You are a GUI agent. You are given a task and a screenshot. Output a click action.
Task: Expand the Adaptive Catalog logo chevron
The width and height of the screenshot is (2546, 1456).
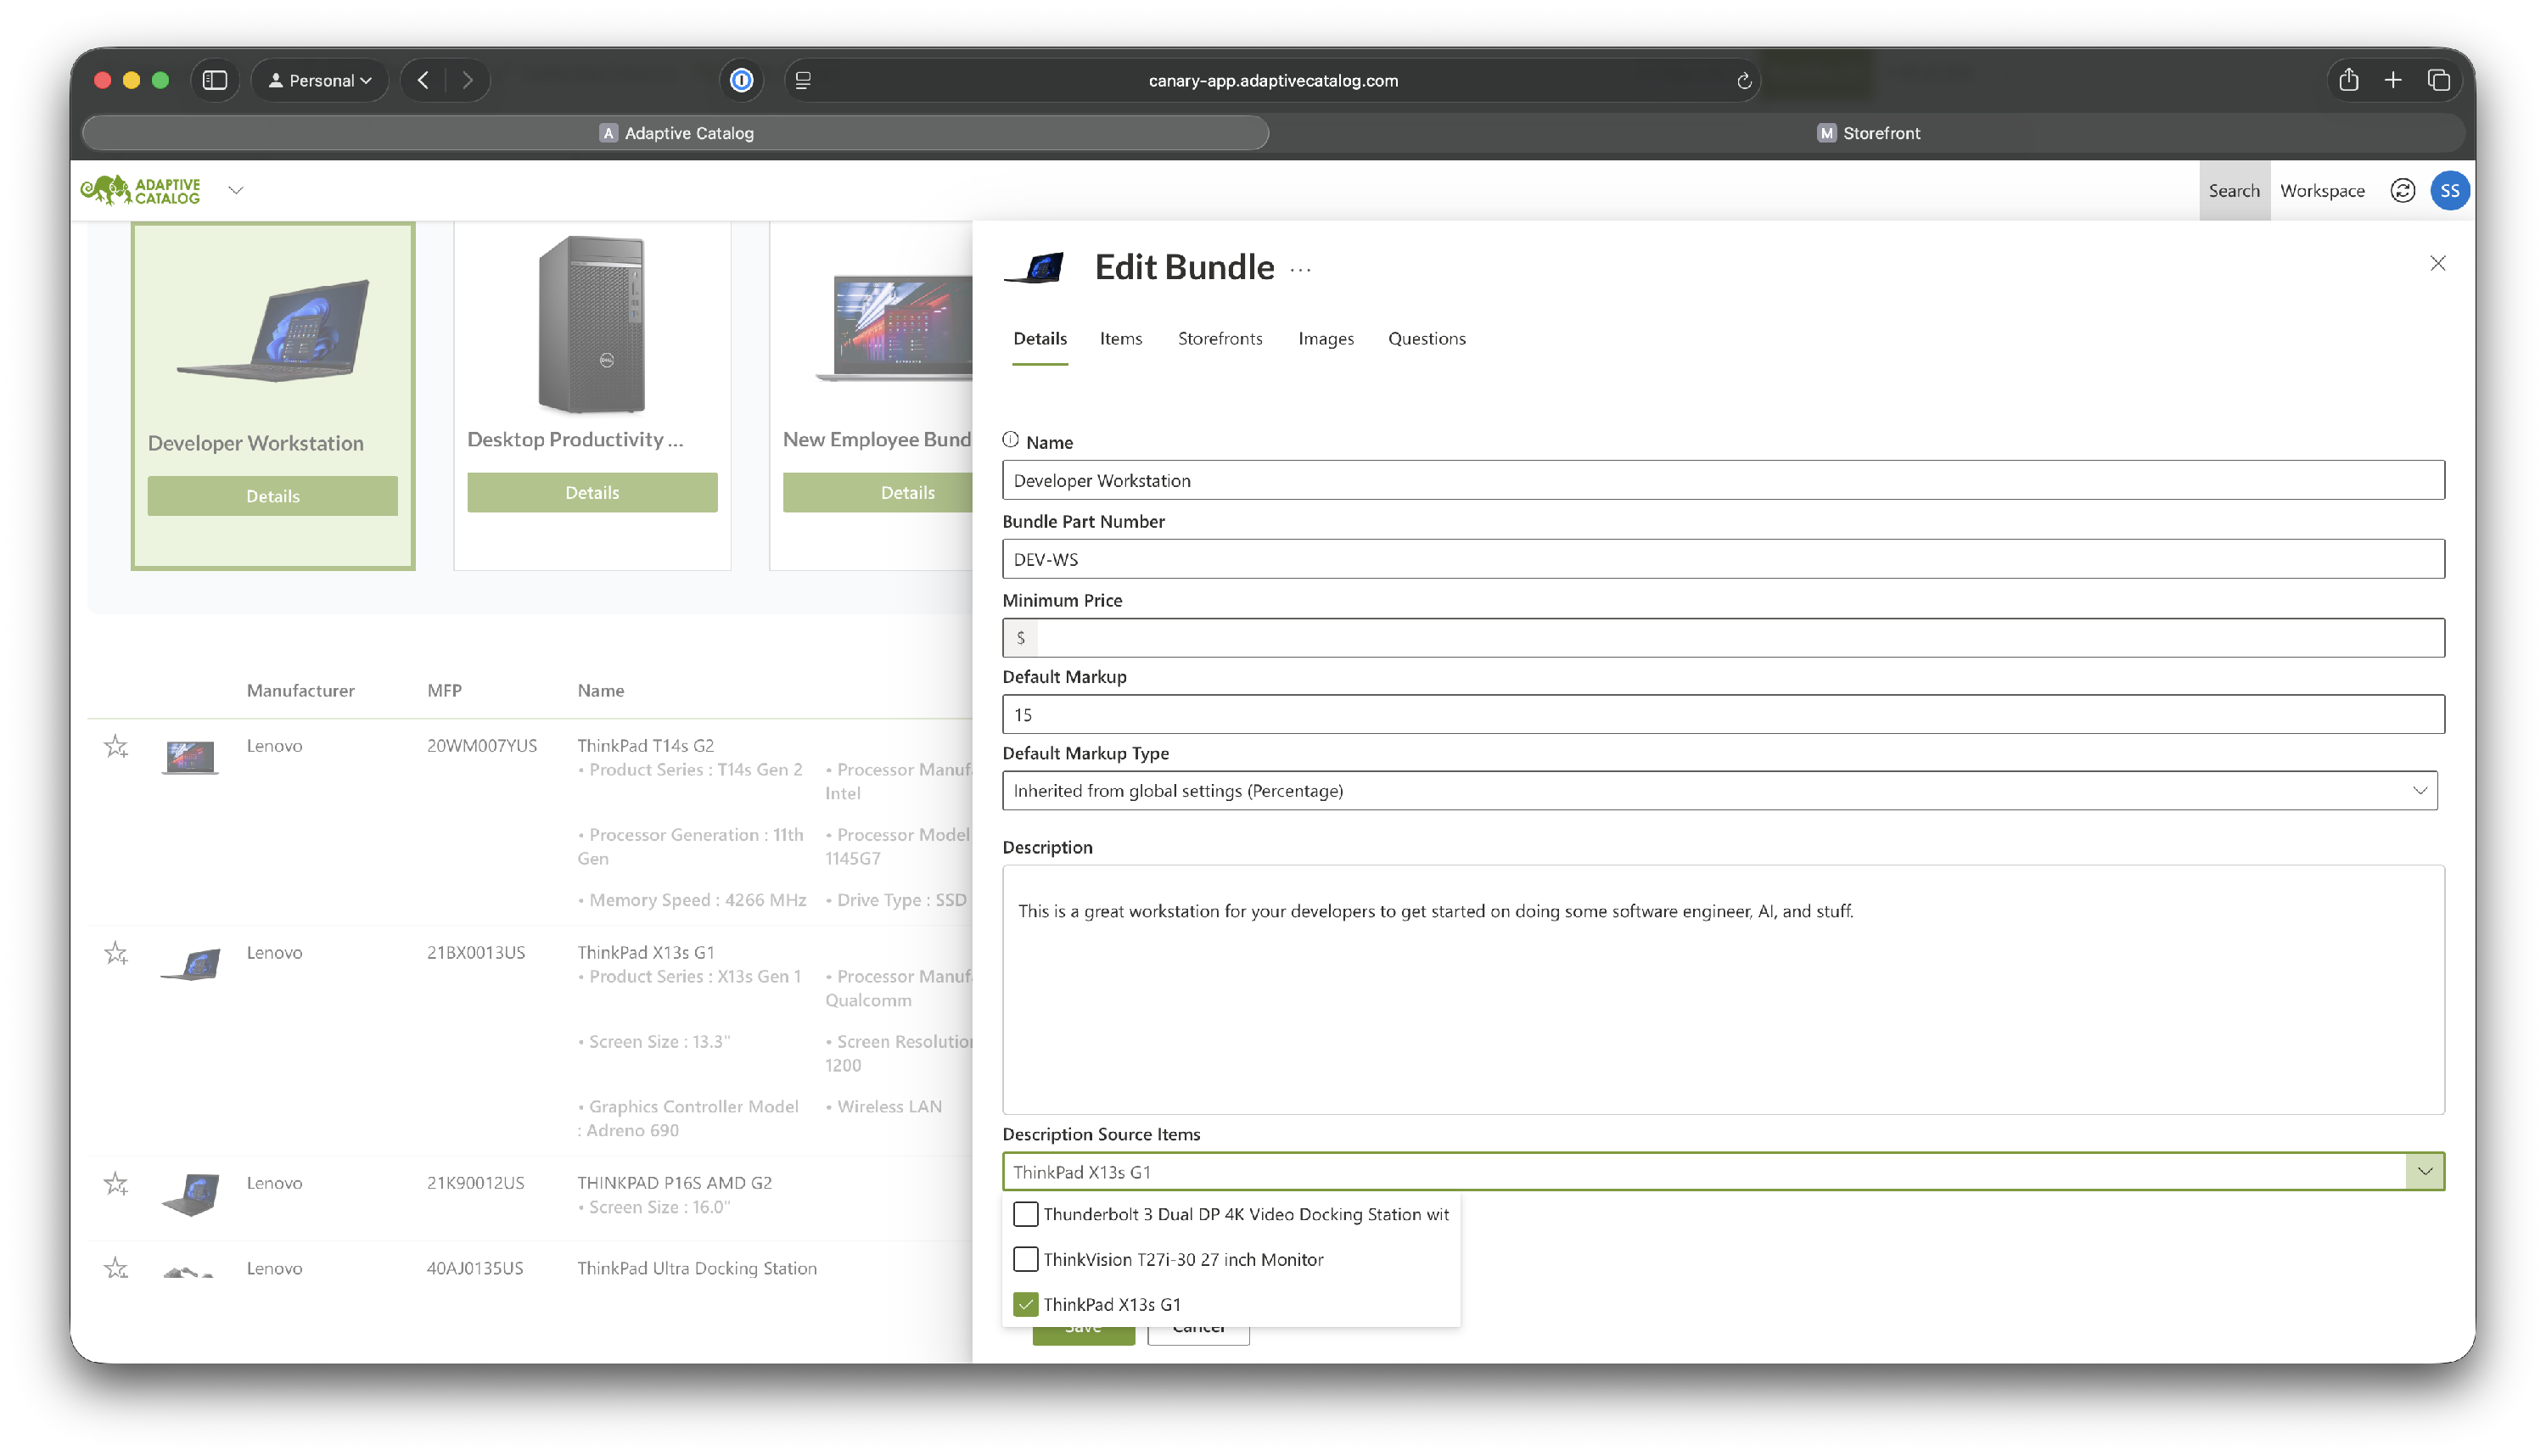(236, 190)
